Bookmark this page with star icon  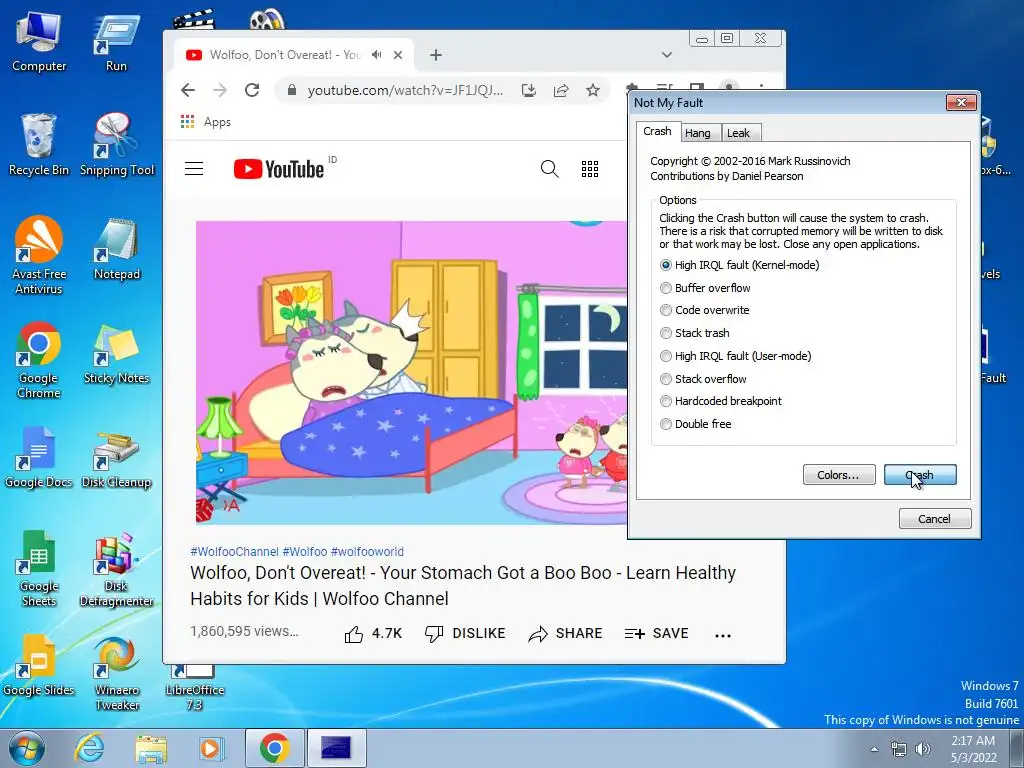592,90
